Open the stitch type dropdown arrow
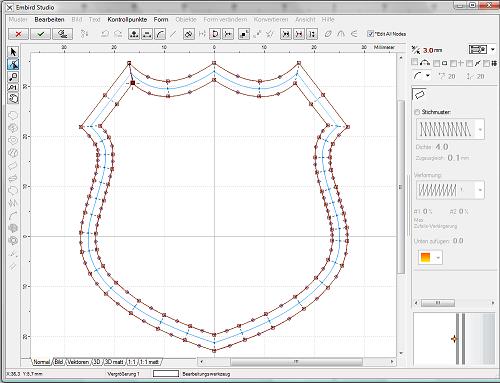Image resolution: width=500 pixels, height=383 pixels. pyautogui.click(x=493, y=50)
